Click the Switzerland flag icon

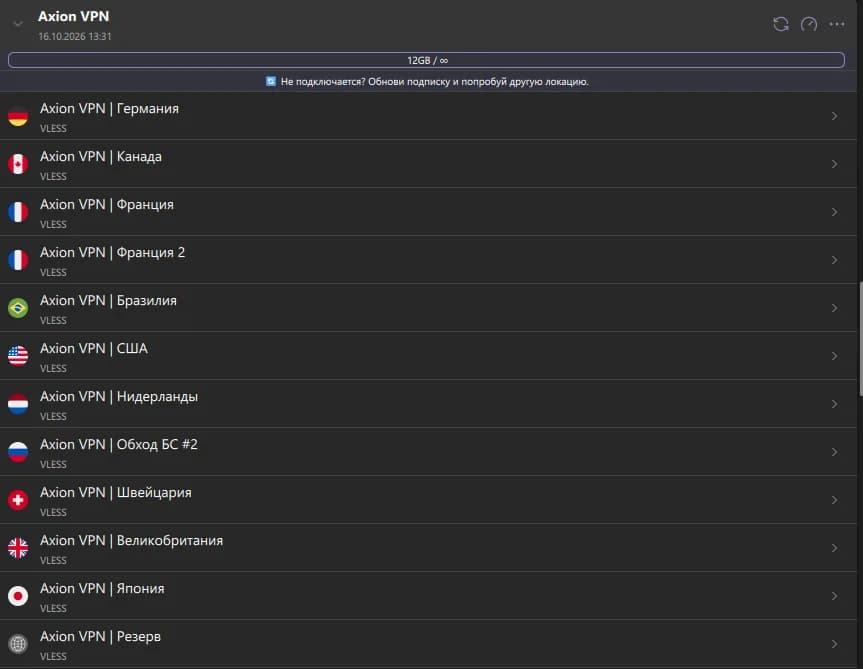18,500
